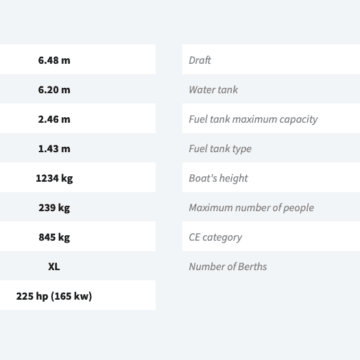Click the Draft label
Image resolution: width=360 pixels, height=360 pixels.
[x=200, y=60]
